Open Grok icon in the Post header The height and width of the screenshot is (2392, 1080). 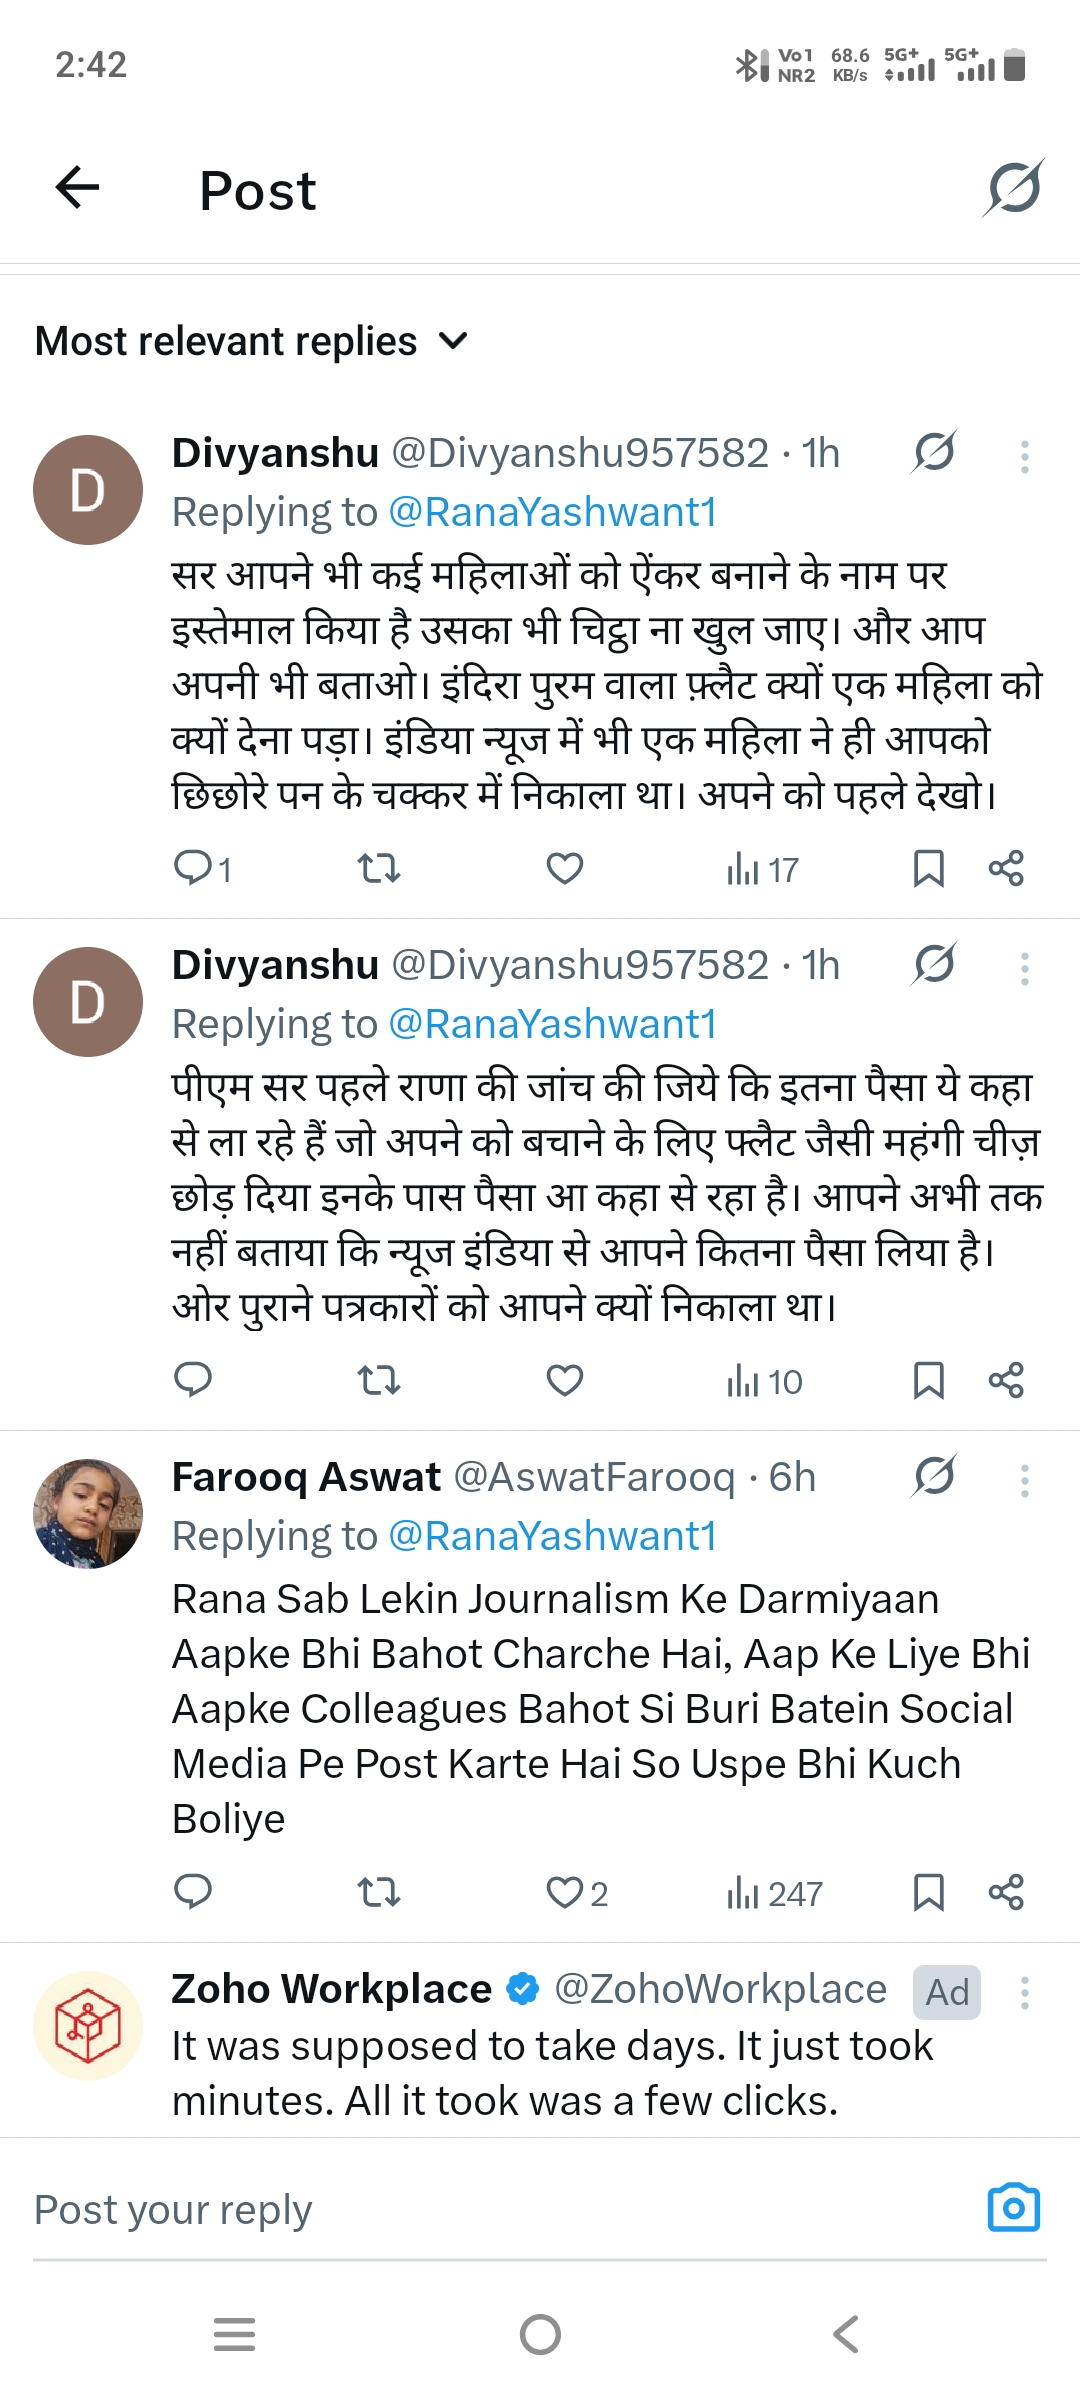click(x=1014, y=187)
